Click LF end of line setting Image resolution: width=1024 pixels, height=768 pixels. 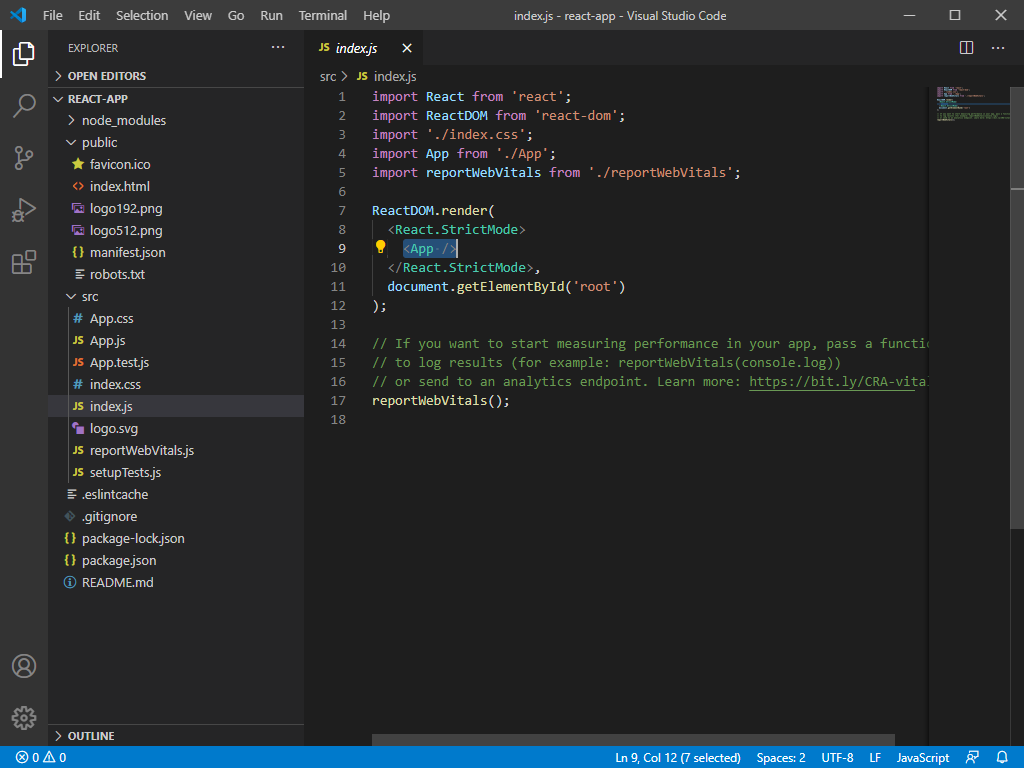point(875,758)
